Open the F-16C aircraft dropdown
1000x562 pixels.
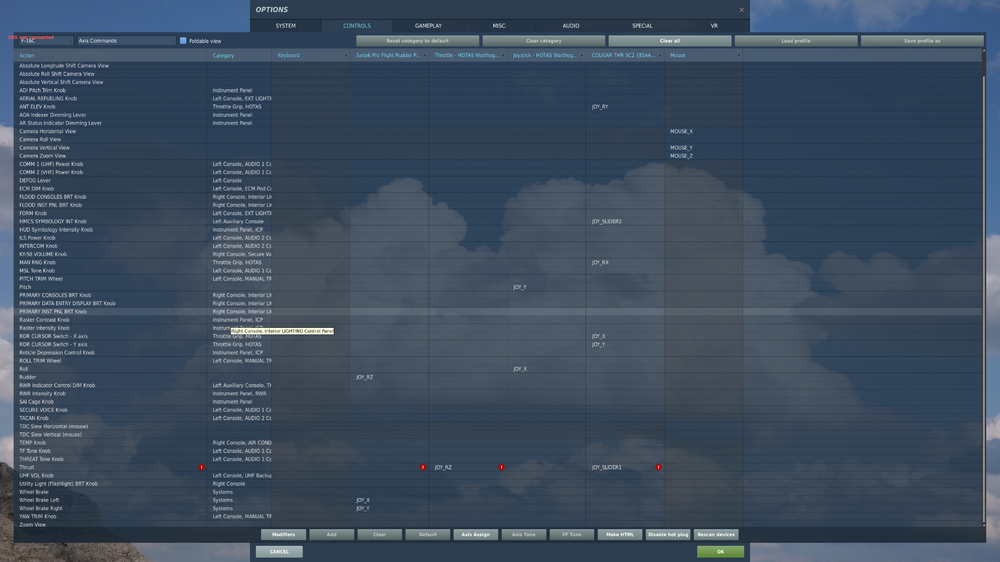(x=44, y=41)
